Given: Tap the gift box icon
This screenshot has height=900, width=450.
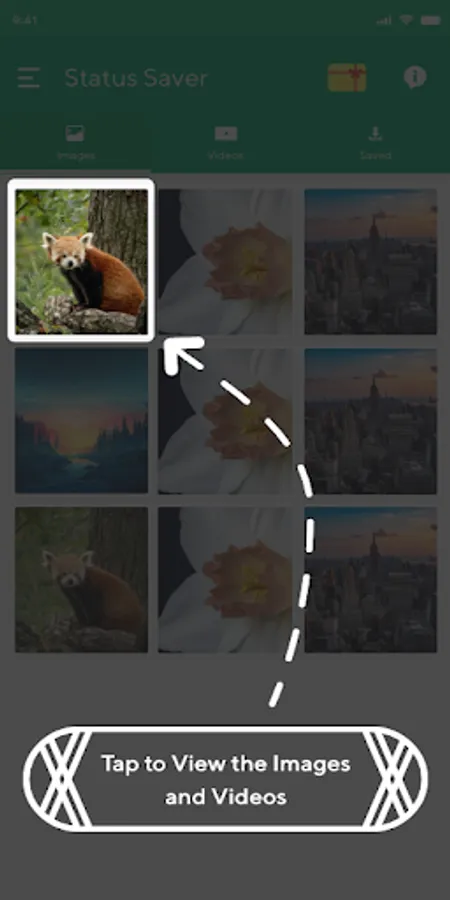Looking at the screenshot, I should 347,77.
